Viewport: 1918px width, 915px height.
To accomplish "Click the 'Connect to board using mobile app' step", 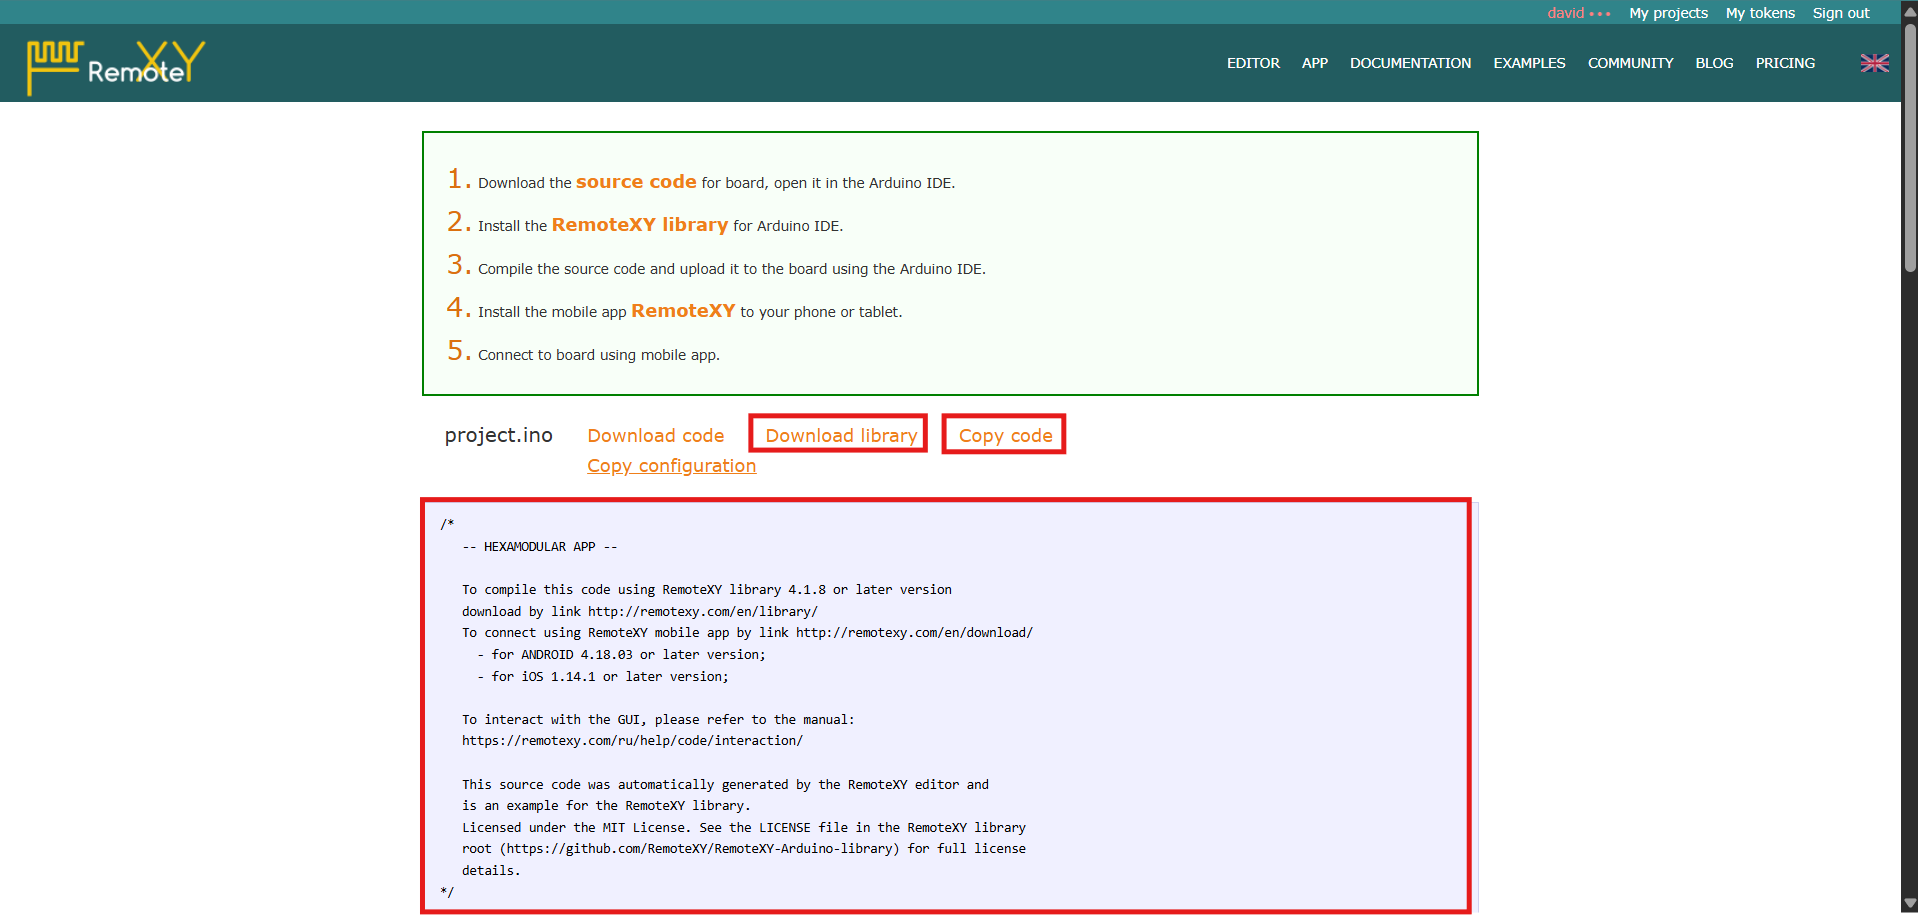I will point(599,355).
